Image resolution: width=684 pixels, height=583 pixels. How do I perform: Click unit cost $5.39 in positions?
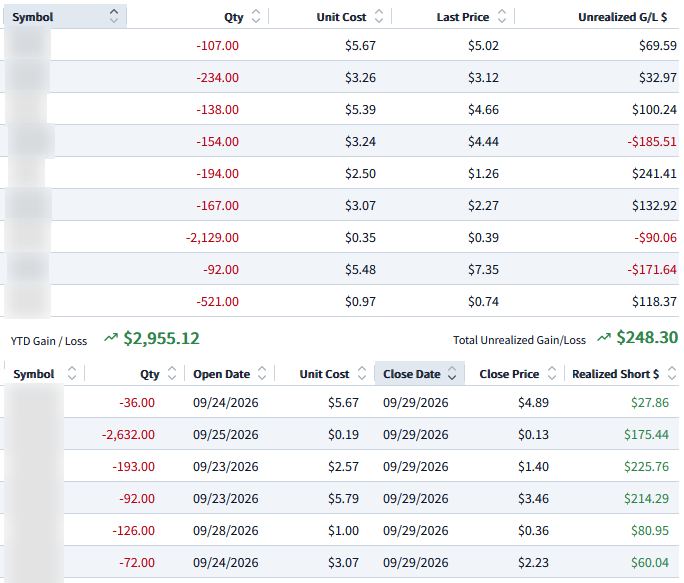360,110
